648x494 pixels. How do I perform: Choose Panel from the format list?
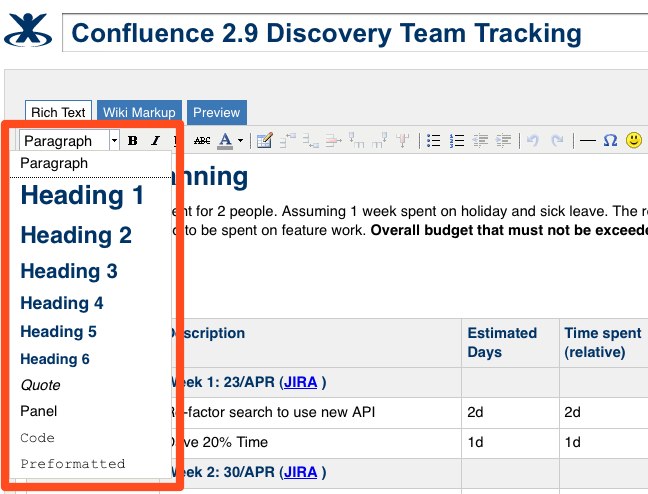[x=90, y=411]
